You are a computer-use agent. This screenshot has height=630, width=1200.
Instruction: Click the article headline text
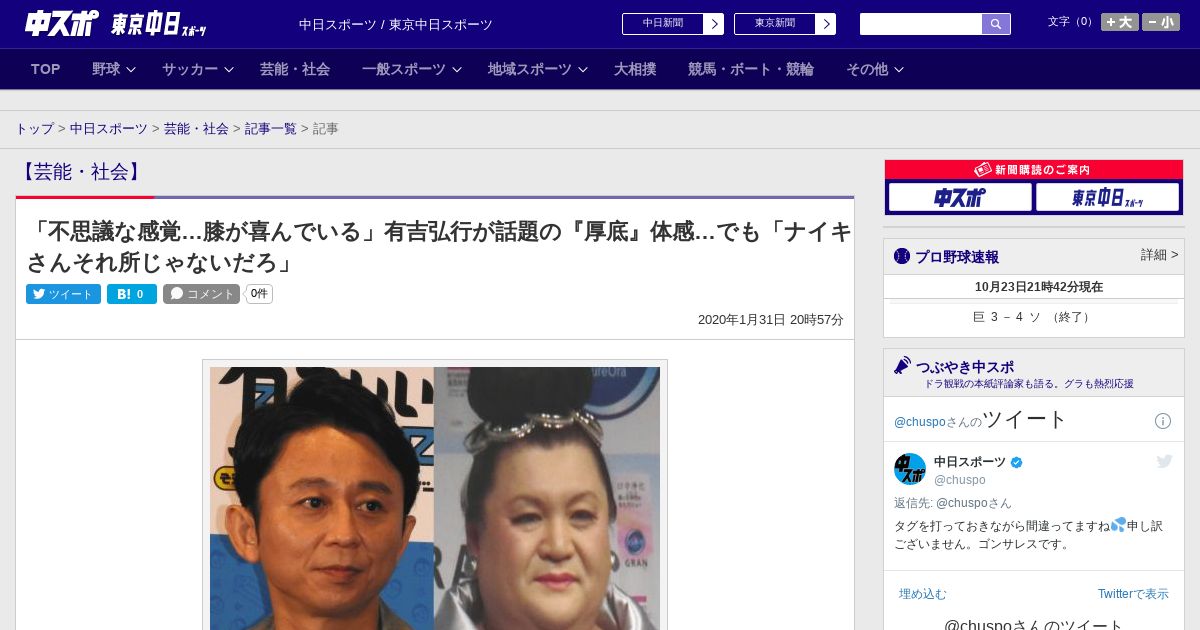tap(439, 247)
